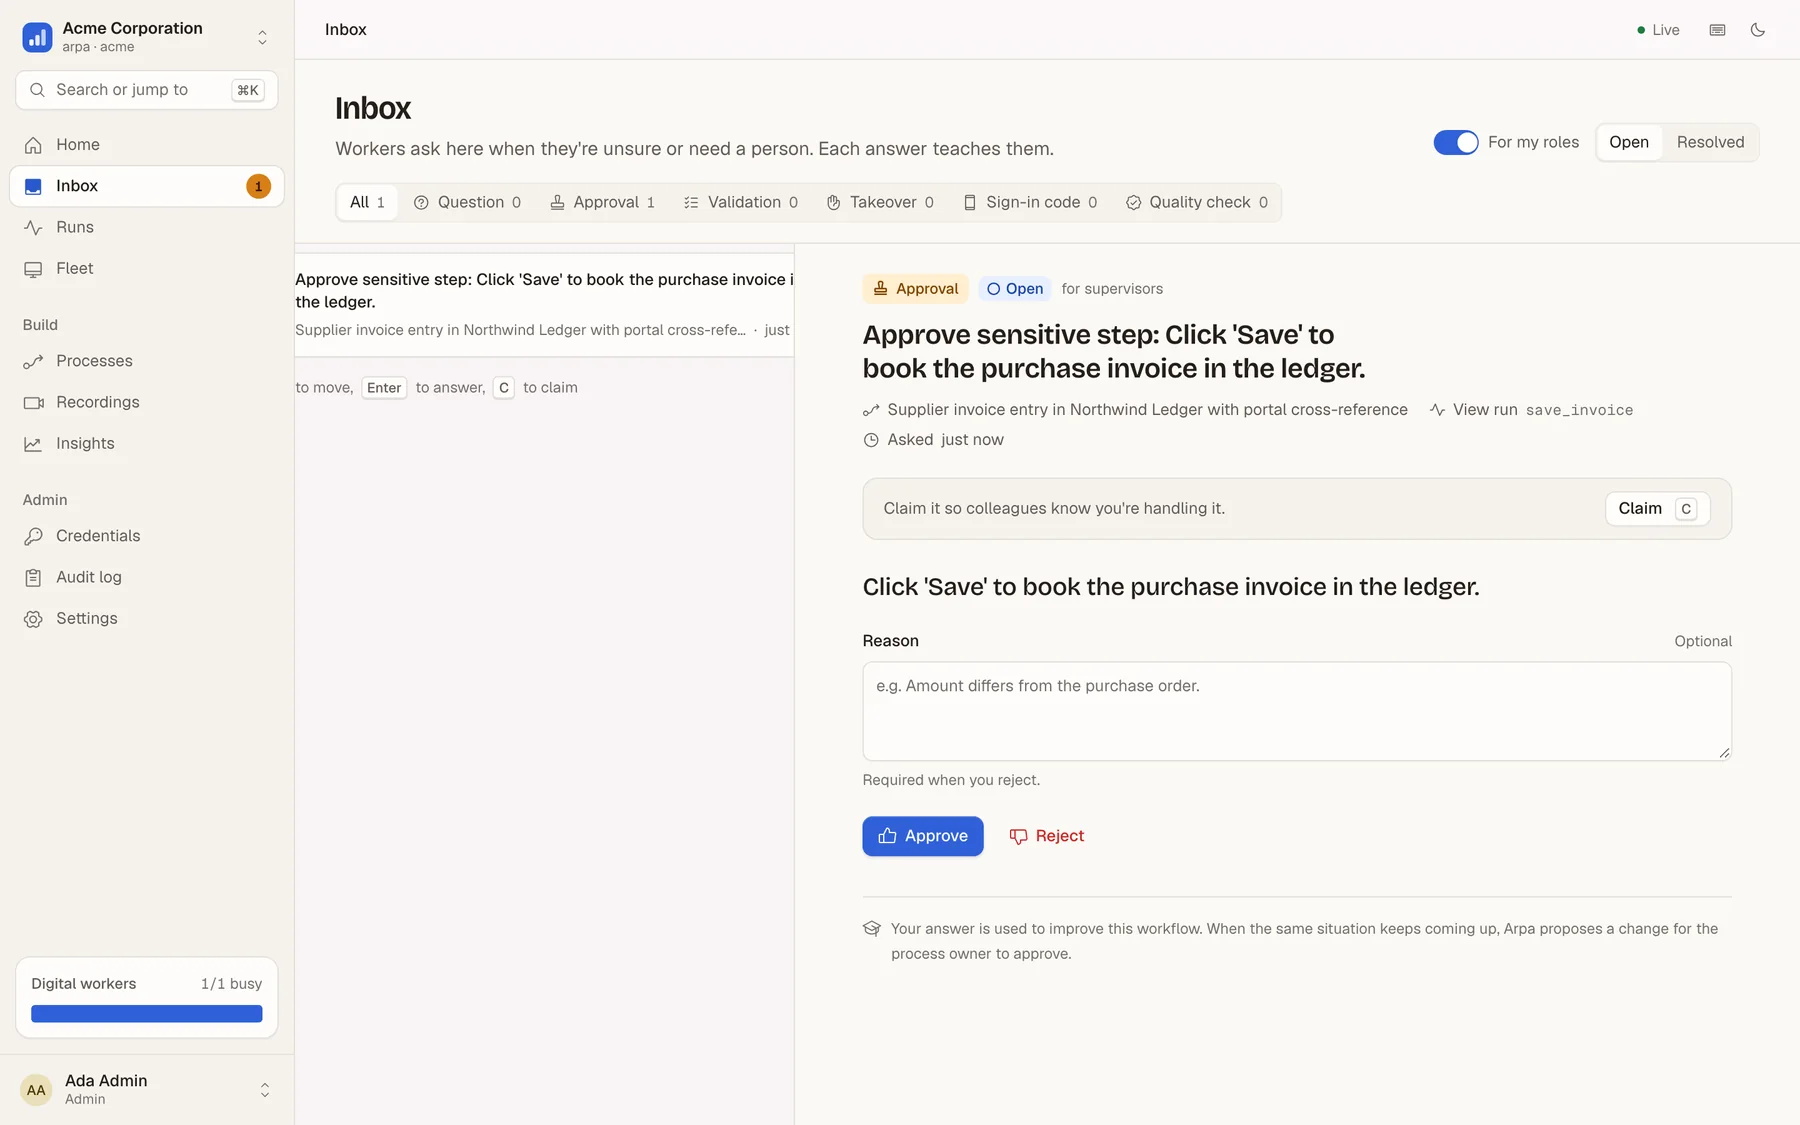Select the Open filter segment
This screenshot has height=1125, width=1800.
1628,143
